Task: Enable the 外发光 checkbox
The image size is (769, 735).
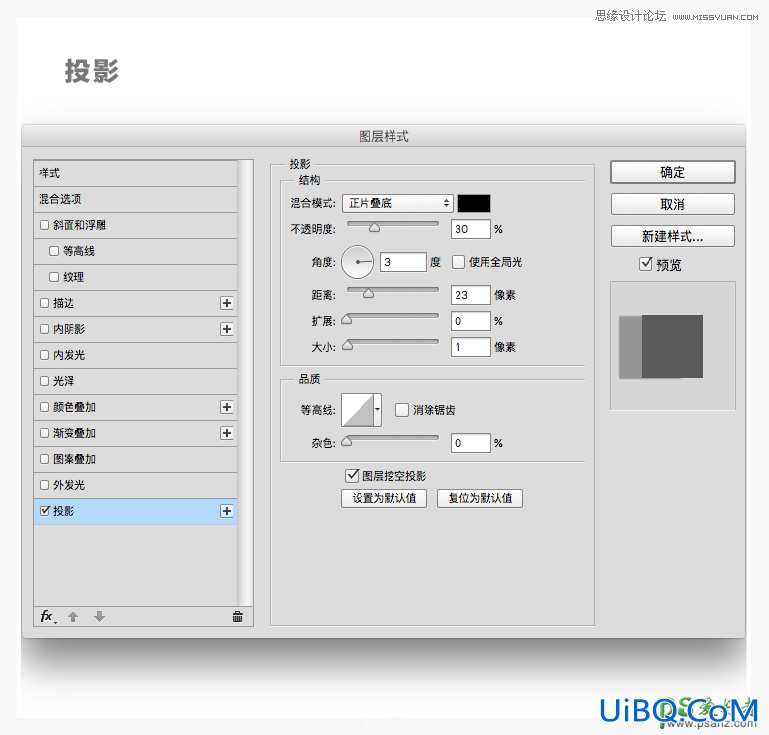Action: [45, 485]
